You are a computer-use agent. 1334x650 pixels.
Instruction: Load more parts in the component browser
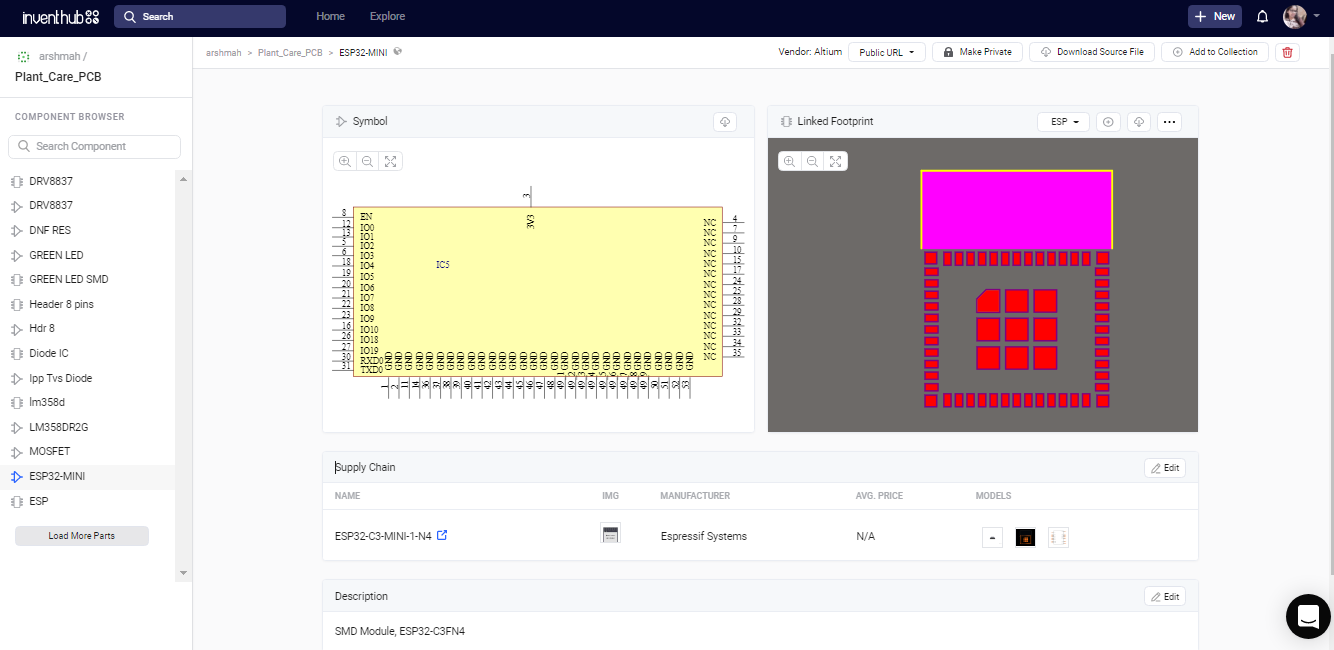82,536
